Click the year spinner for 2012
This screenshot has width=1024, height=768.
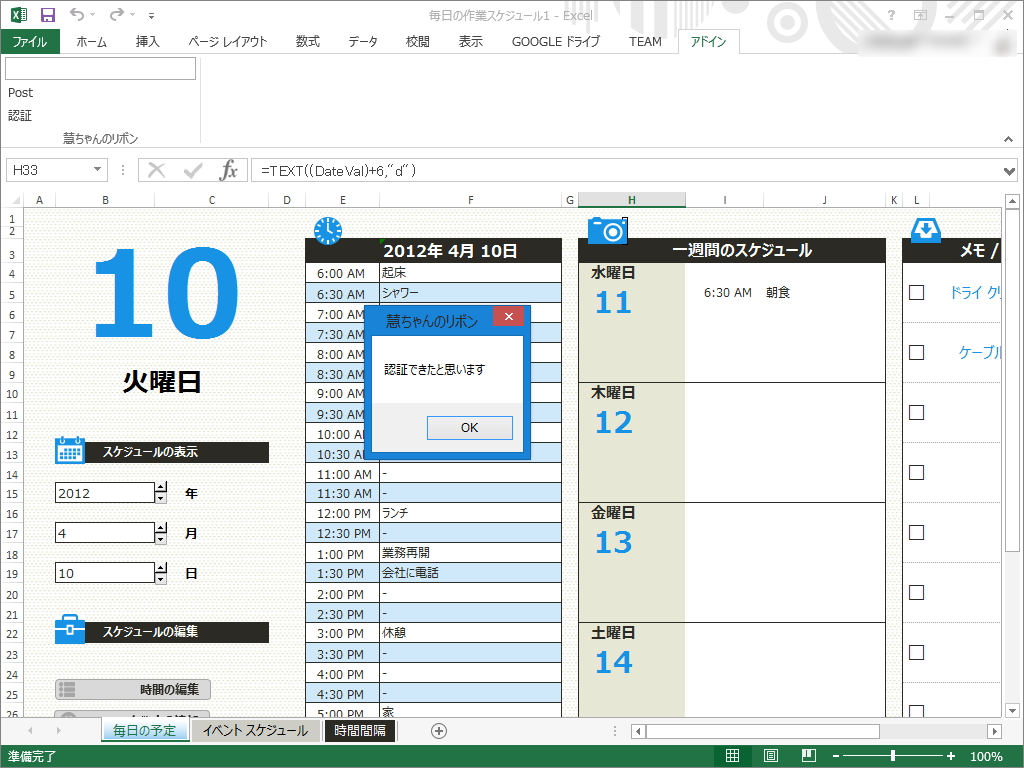(161, 493)
